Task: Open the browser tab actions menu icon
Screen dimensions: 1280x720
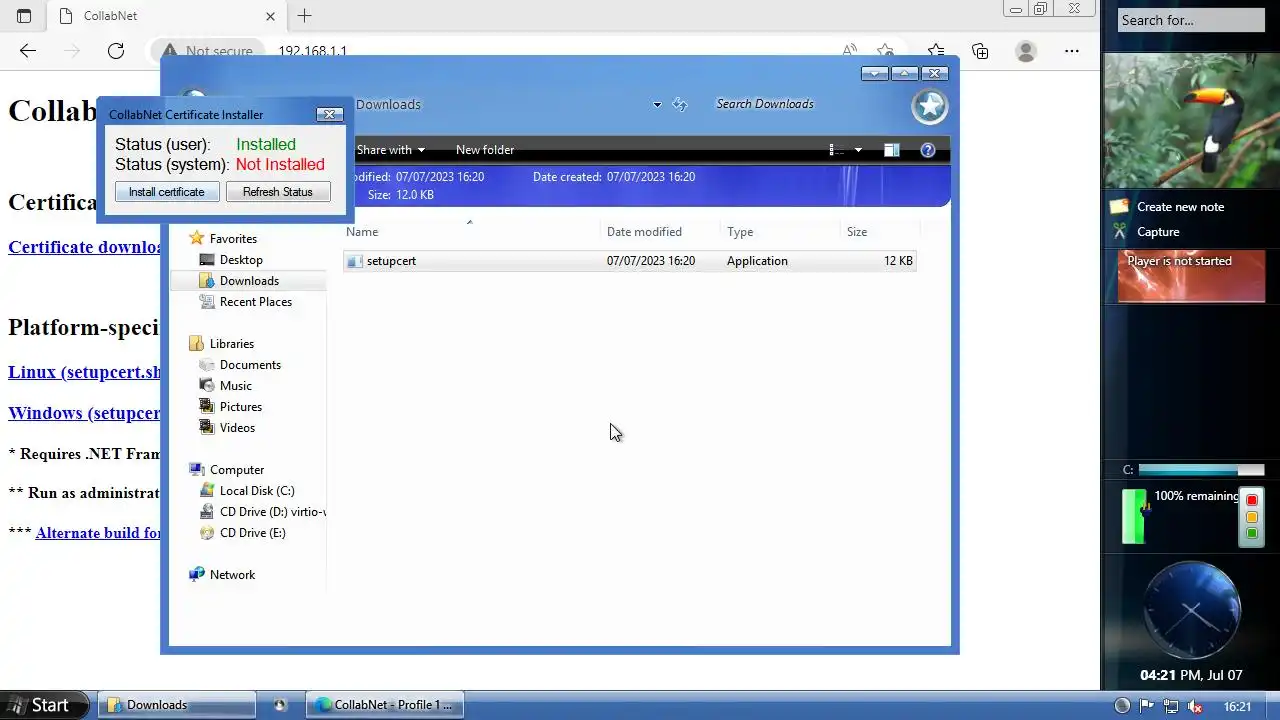Action: [x=24, y=16]
